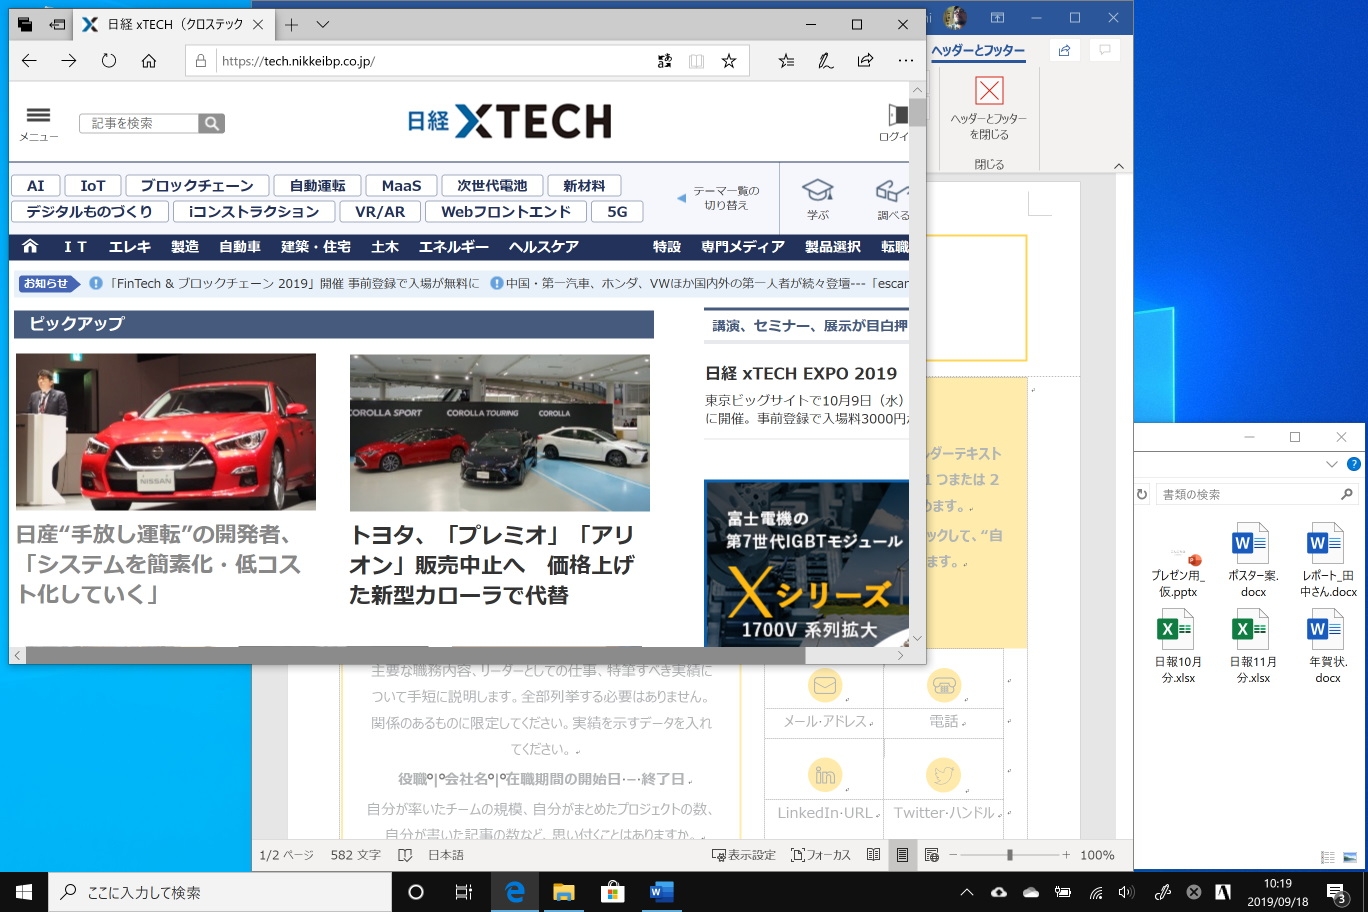Open the メニュー hamburger menu
The width and height of the screenshot is (1368, 912).
pyautogui.click(x=38, y=122)
